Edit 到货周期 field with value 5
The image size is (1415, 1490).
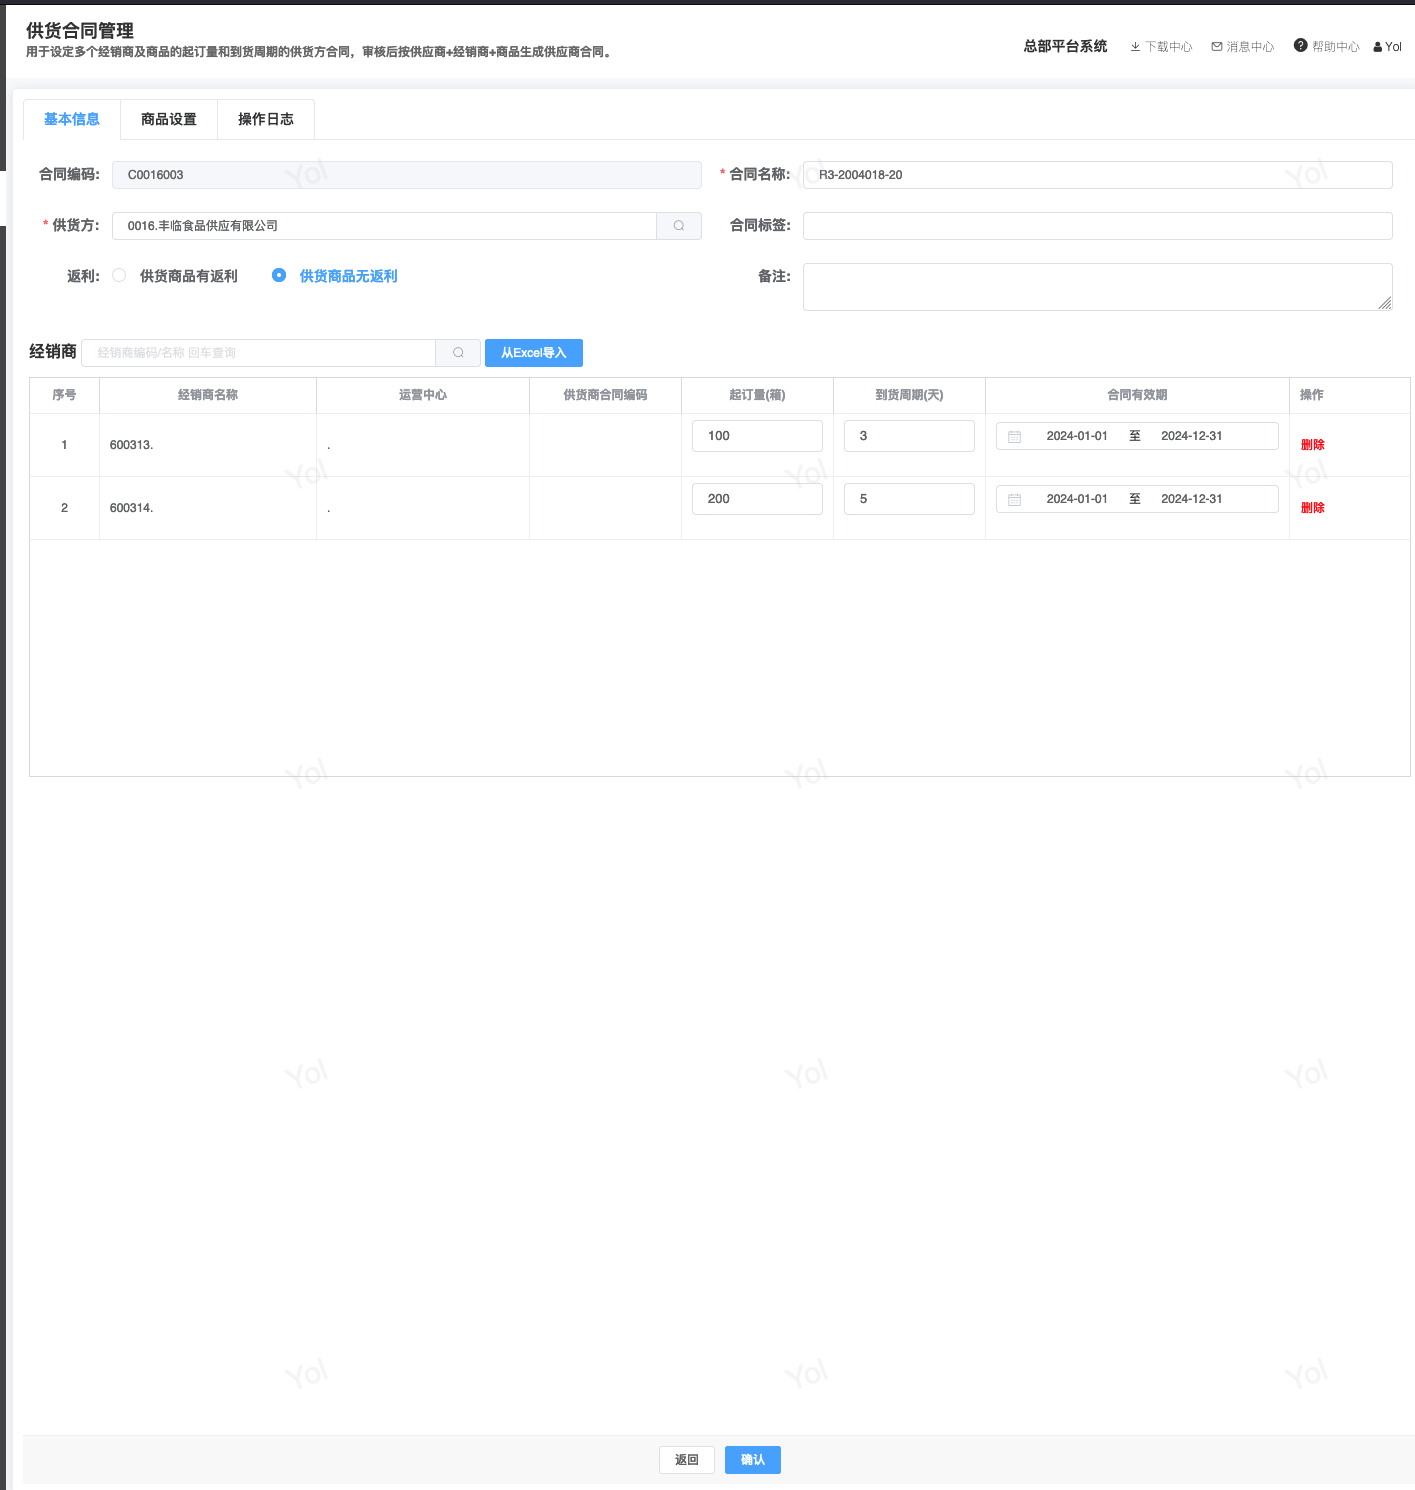(x=909, y=499)
